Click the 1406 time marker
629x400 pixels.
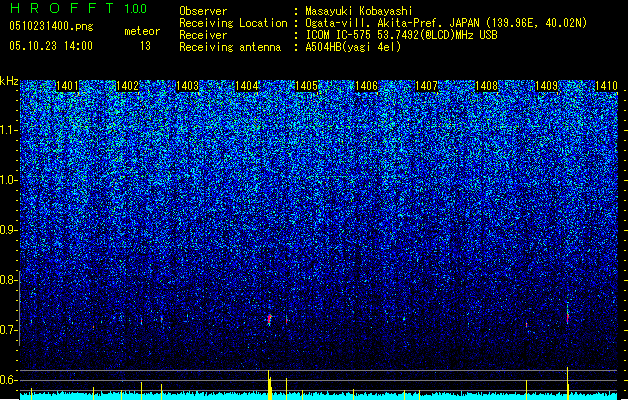pos(366,86)
